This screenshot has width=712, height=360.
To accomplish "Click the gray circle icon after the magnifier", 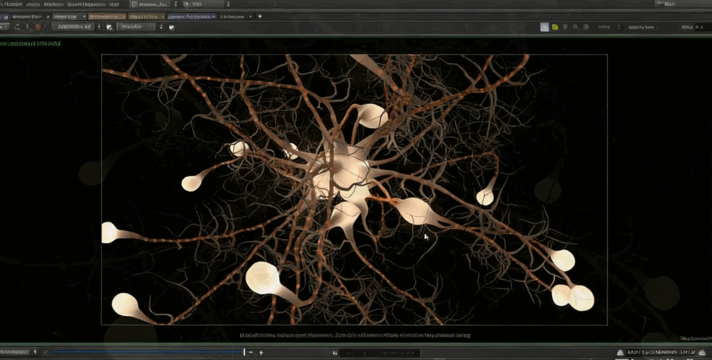I will click(x=586, y=27).
